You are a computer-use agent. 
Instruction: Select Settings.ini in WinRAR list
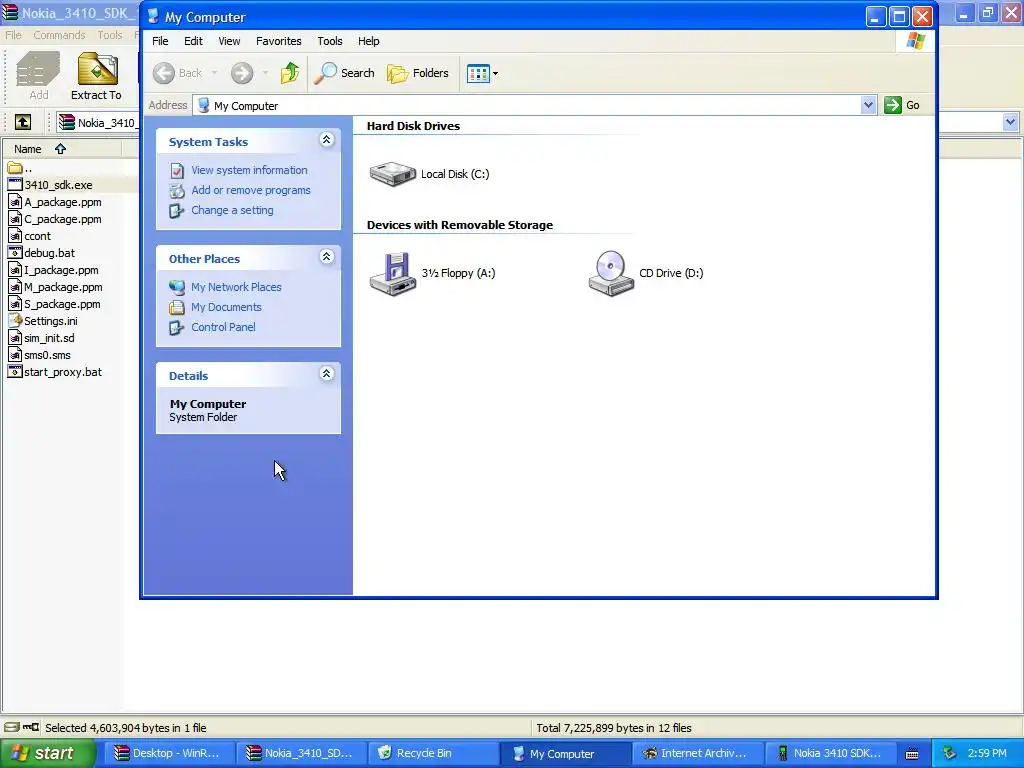(x=43, y=321)
